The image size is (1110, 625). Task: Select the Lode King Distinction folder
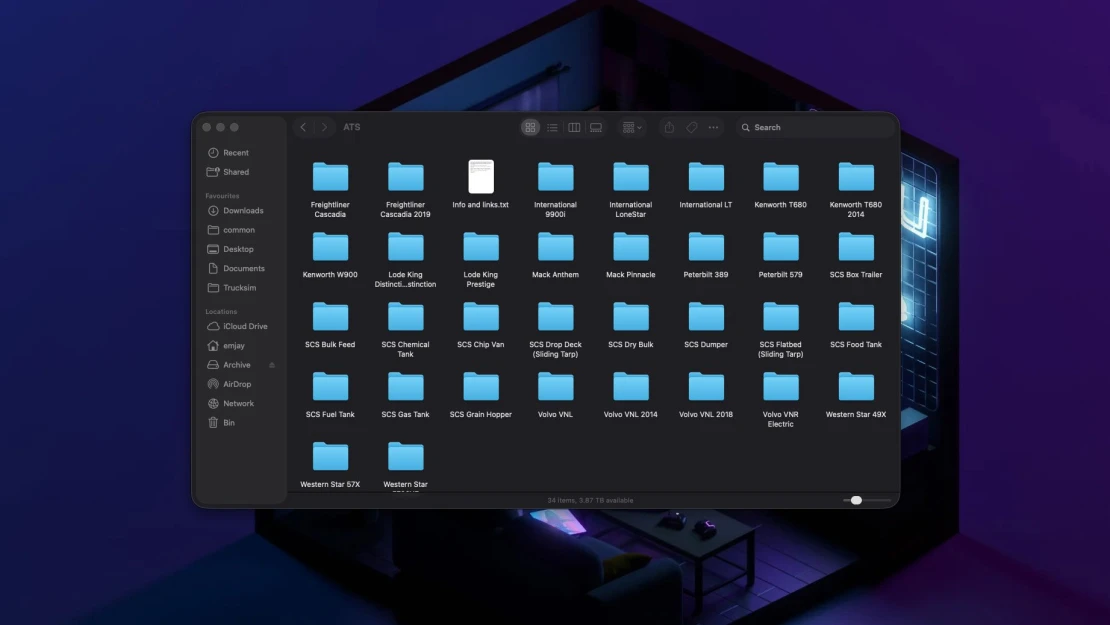coord(406,247)
